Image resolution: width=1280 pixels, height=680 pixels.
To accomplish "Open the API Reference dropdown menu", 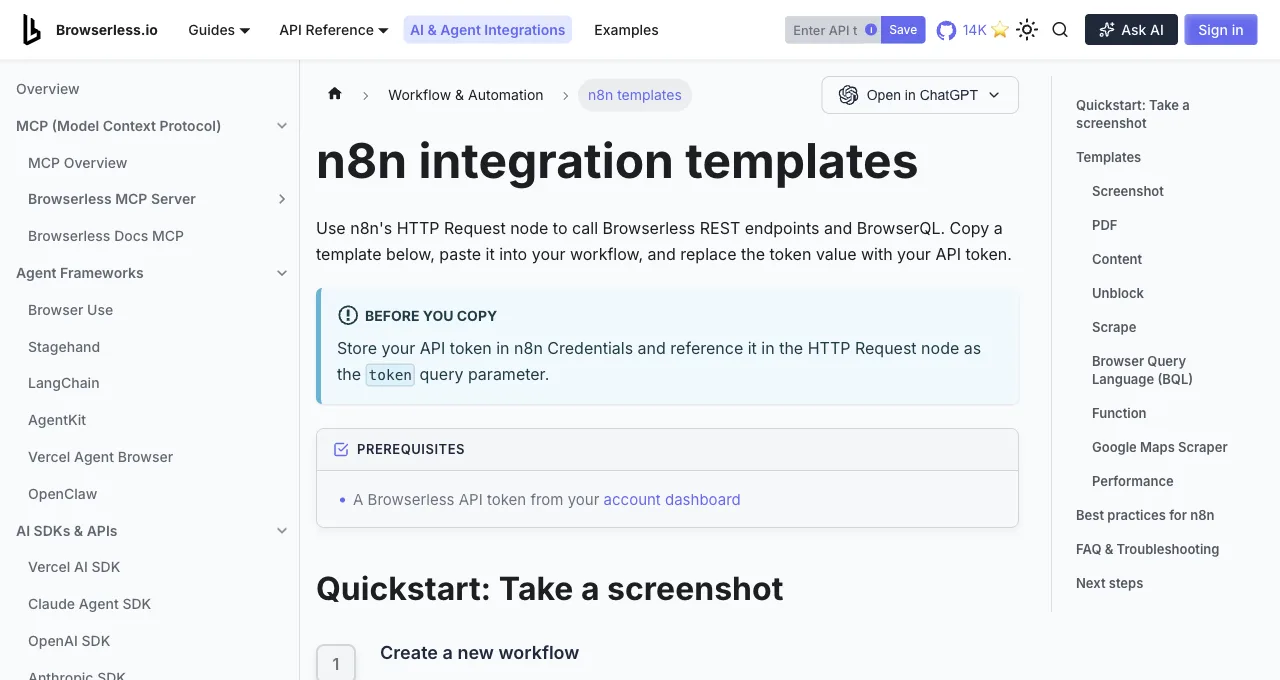I will (333, 30).
